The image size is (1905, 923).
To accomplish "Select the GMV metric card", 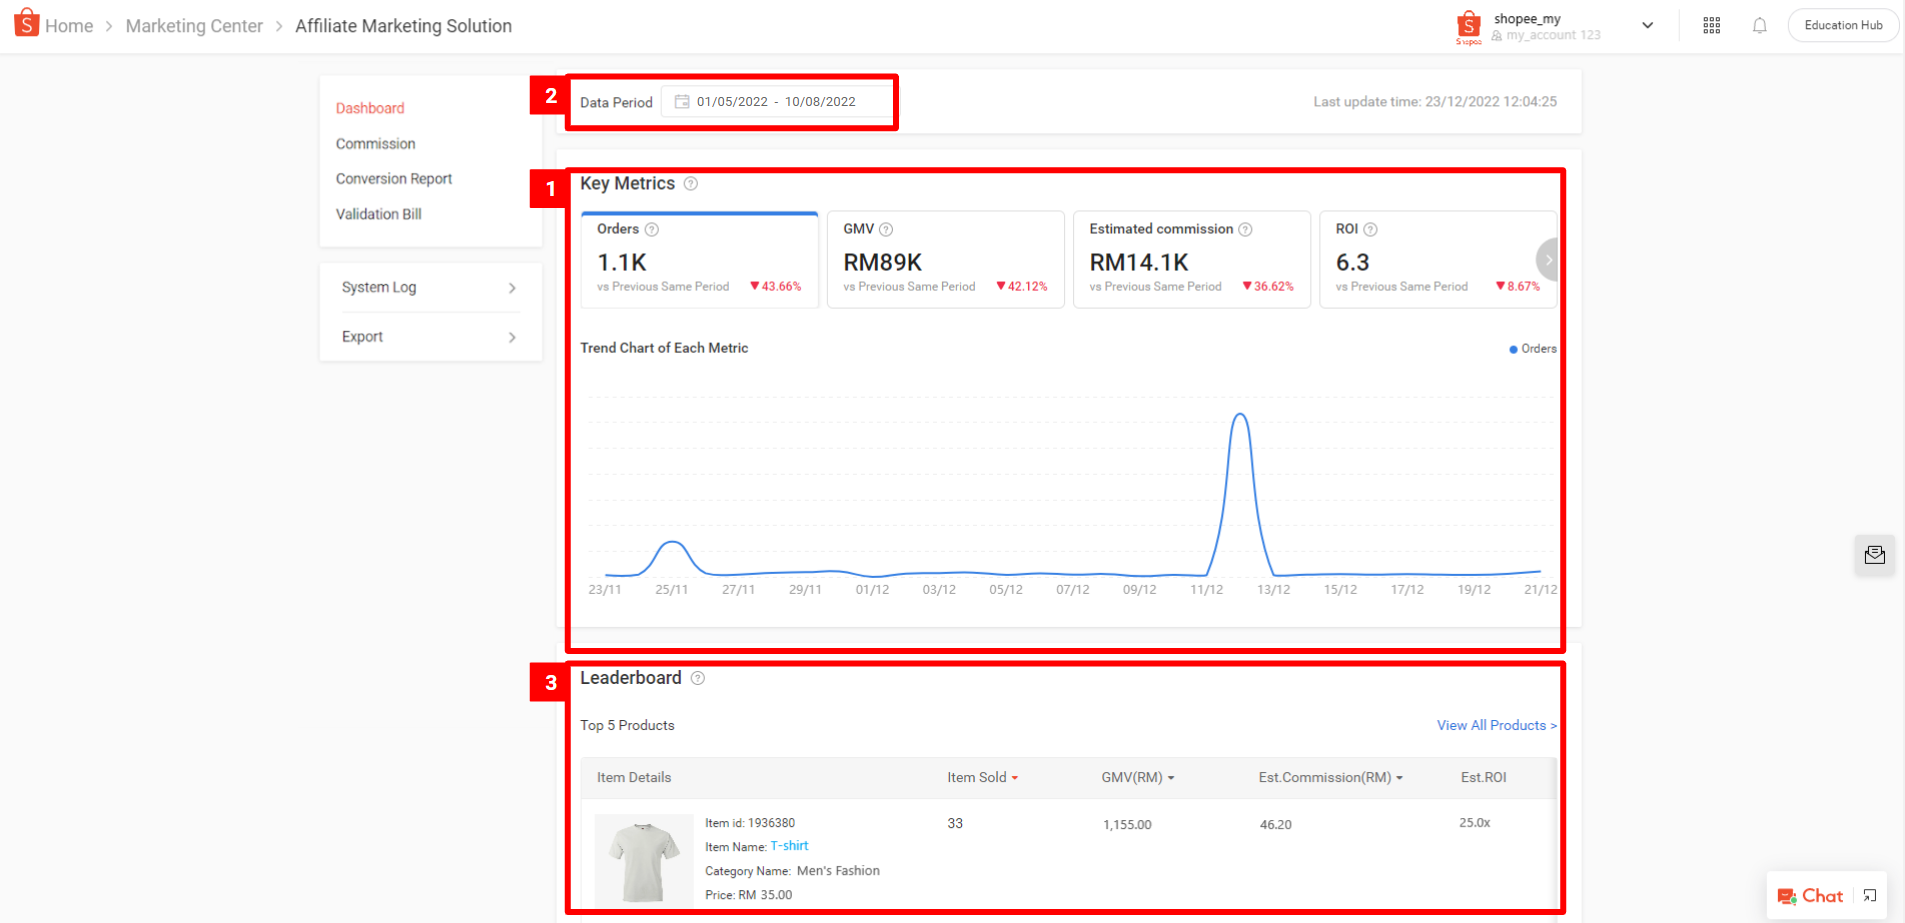I will (945, 259).
